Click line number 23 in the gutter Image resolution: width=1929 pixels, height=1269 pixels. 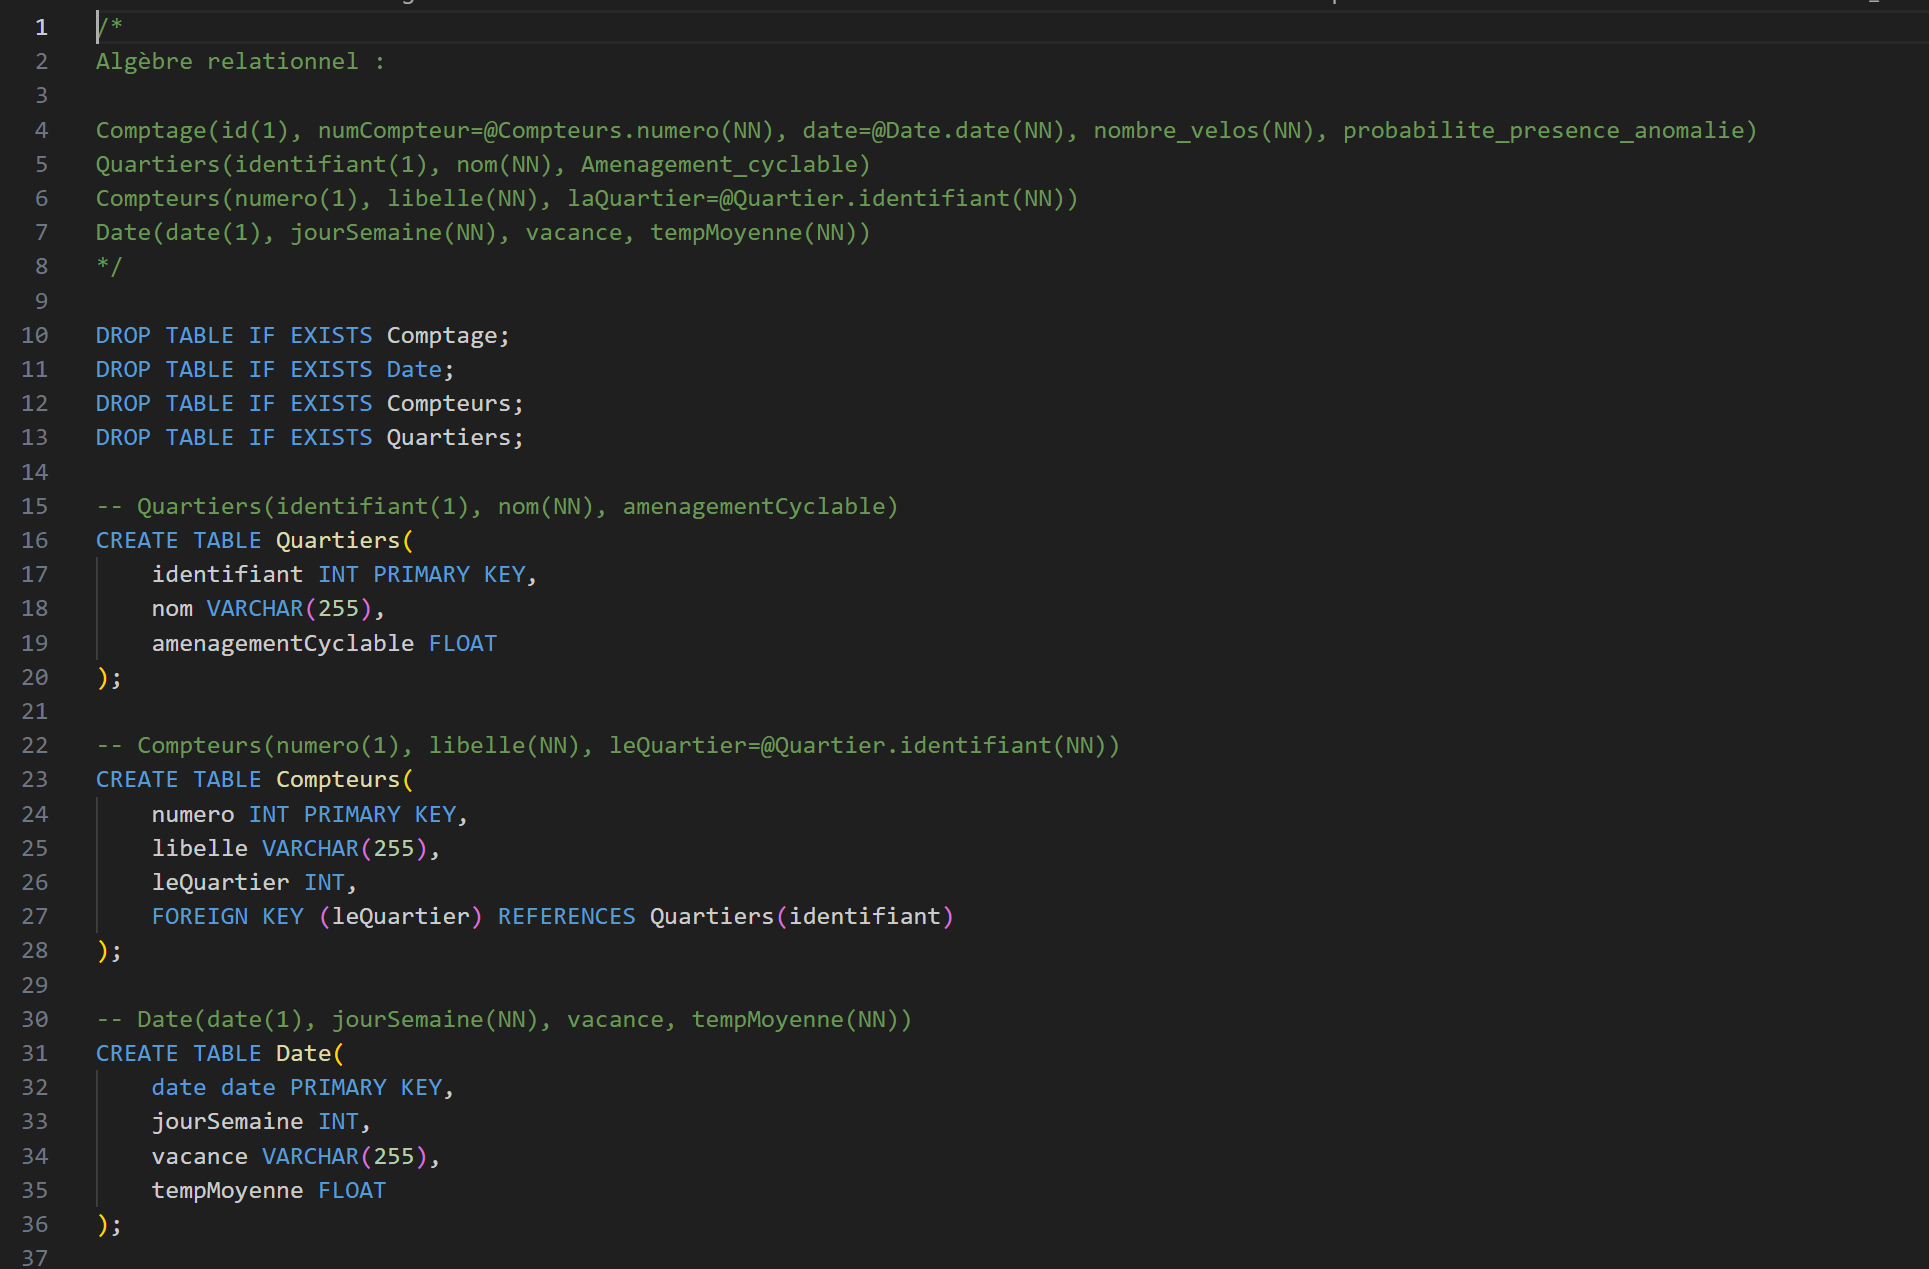point(35,779)
